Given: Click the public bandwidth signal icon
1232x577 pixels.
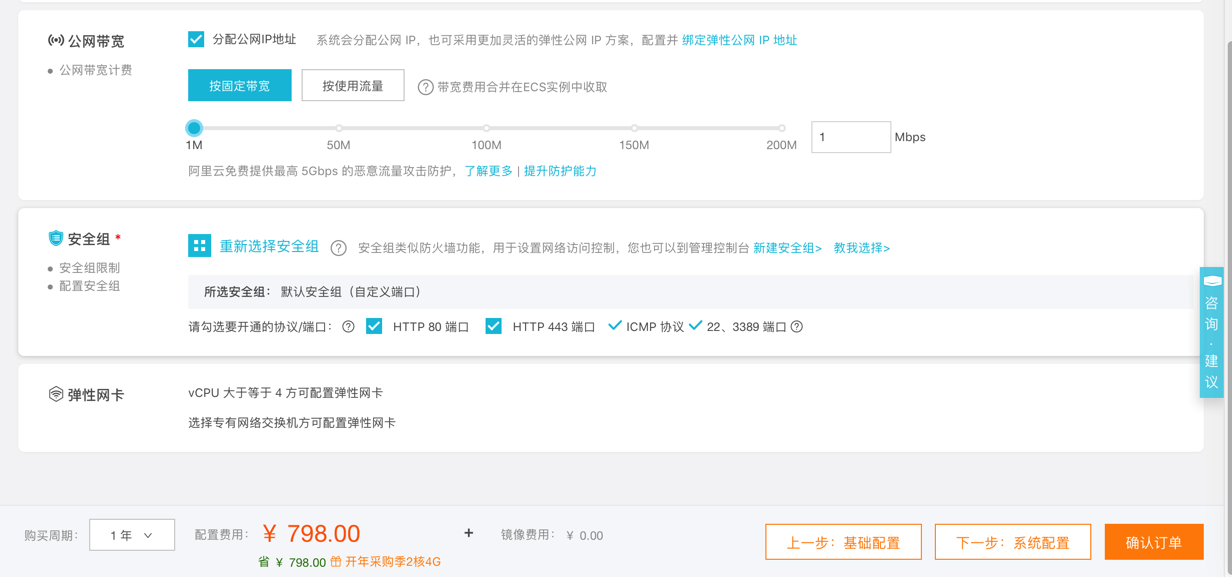Looking at the screenshot, I should [x=56, y=41].
